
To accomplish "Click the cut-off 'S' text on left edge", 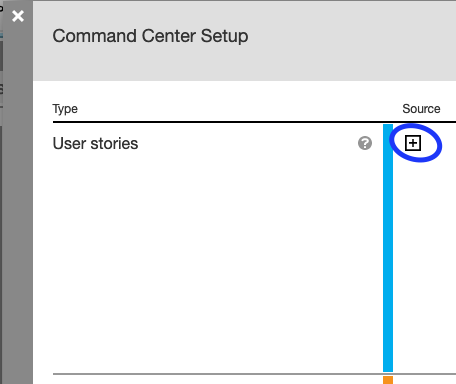I will [1, 89].
